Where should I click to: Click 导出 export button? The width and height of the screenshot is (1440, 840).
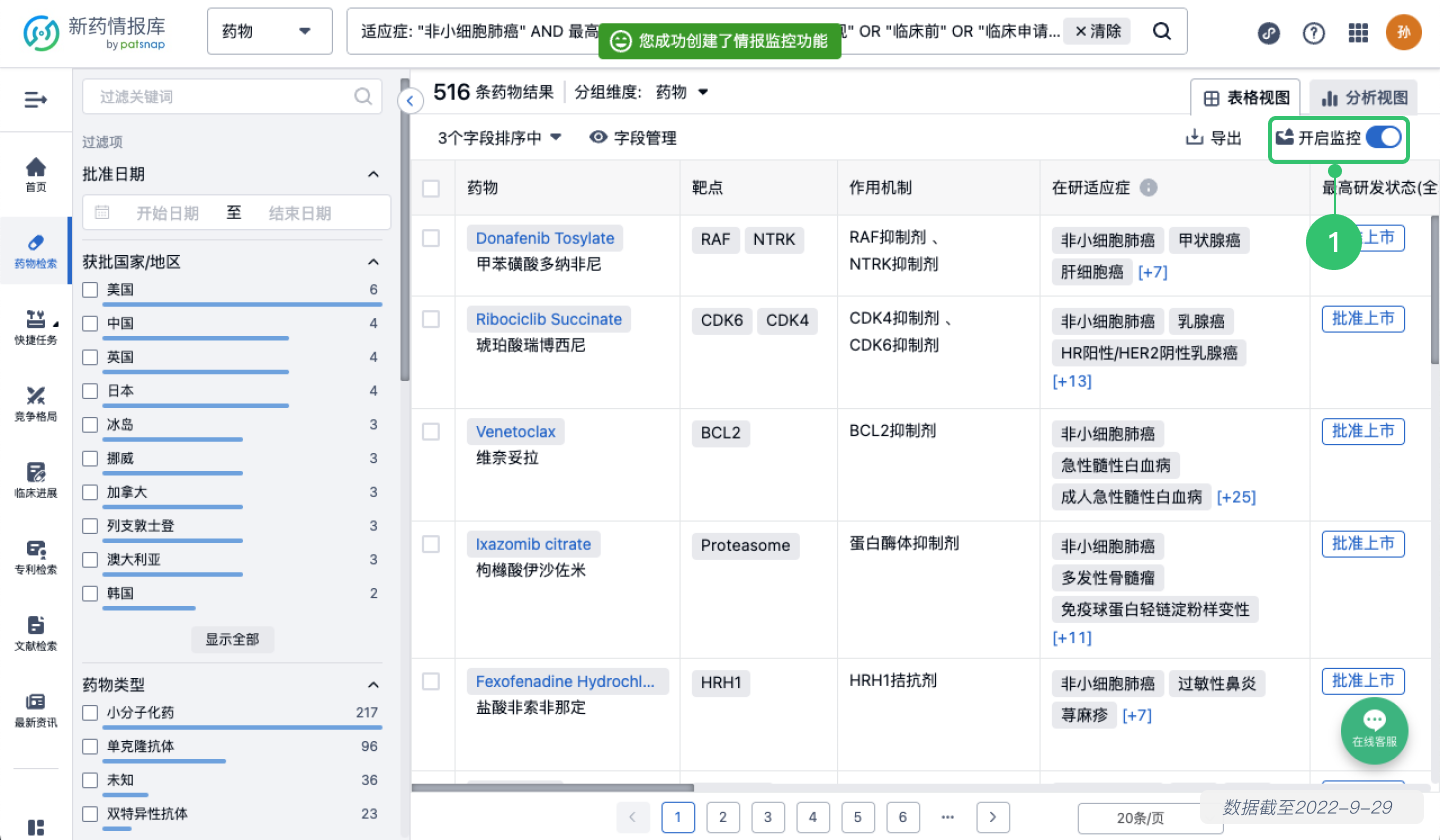point(1213,138)
